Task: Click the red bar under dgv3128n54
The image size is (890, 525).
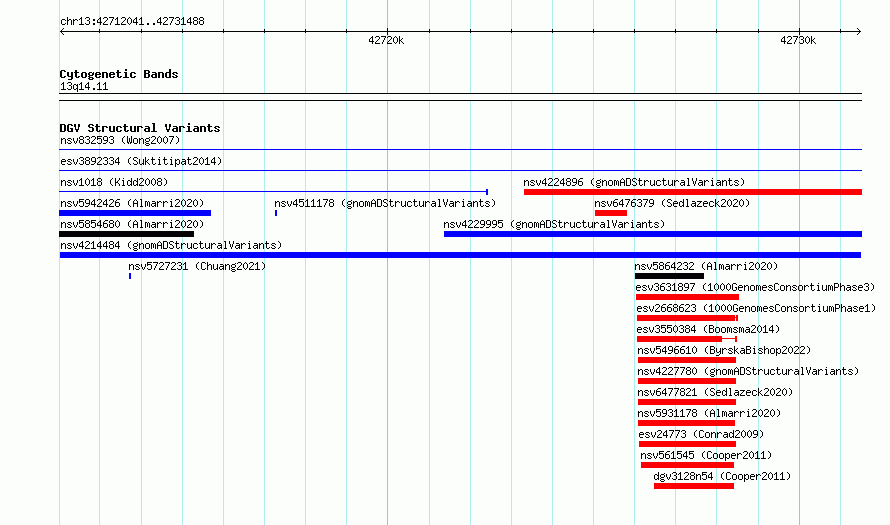Action: point(694,486)
